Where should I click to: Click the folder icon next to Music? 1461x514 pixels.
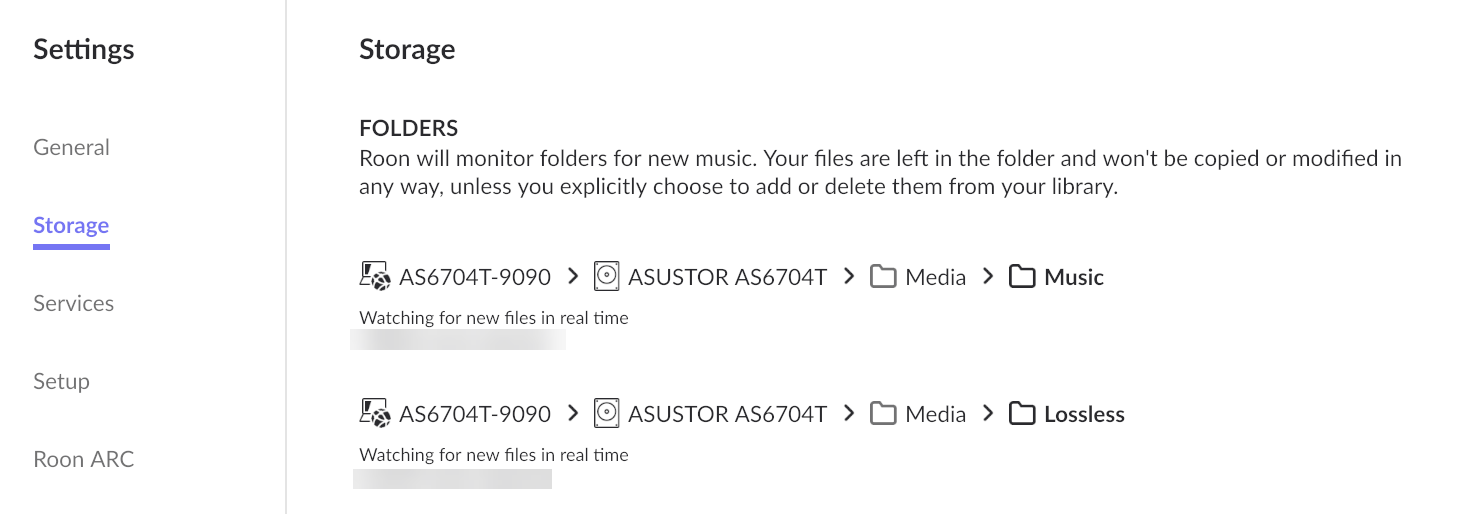(x=1021, y=277)
